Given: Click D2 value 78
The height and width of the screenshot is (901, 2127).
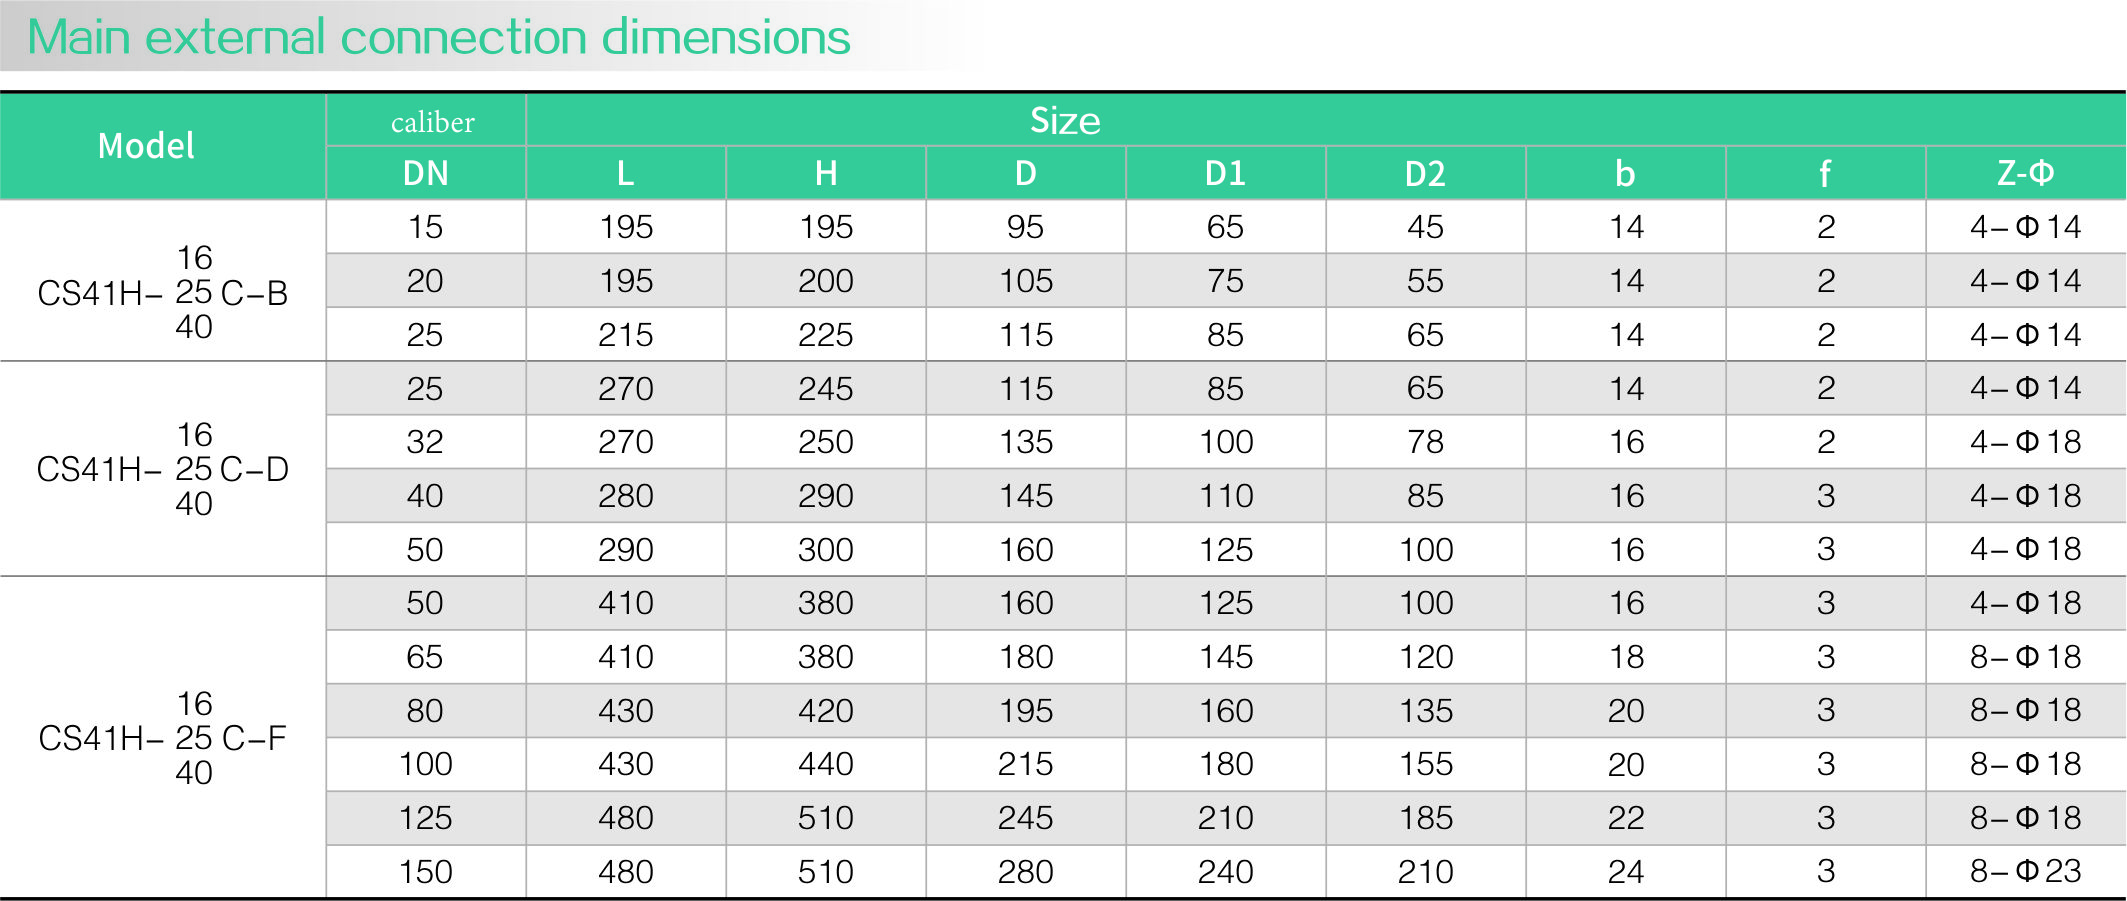Looking at the screenshot, I should tap(1425, 442).
